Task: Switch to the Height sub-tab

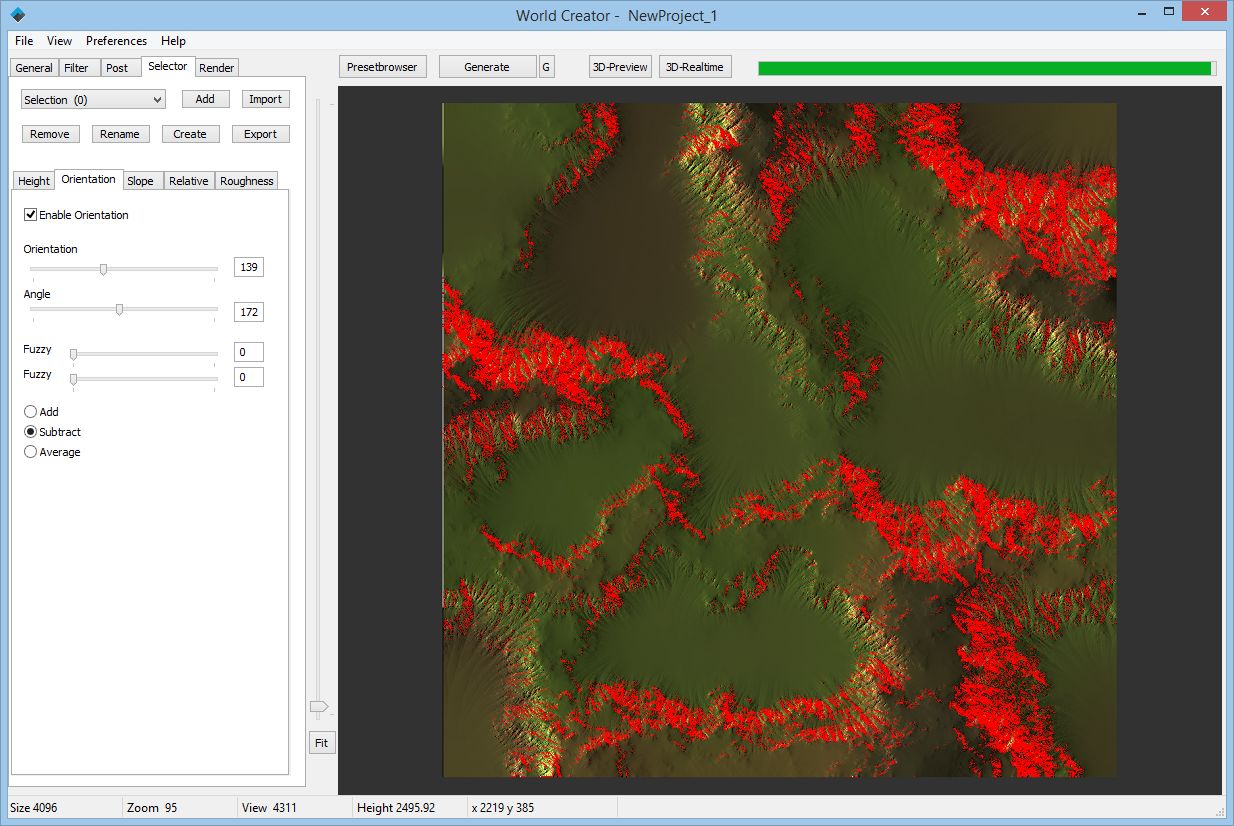Action: [x=33, y=181]
